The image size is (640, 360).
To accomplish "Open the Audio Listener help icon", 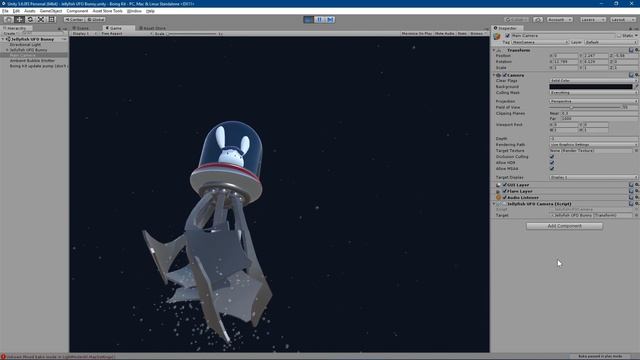I will pyautogui.click(x=631, y=198).
